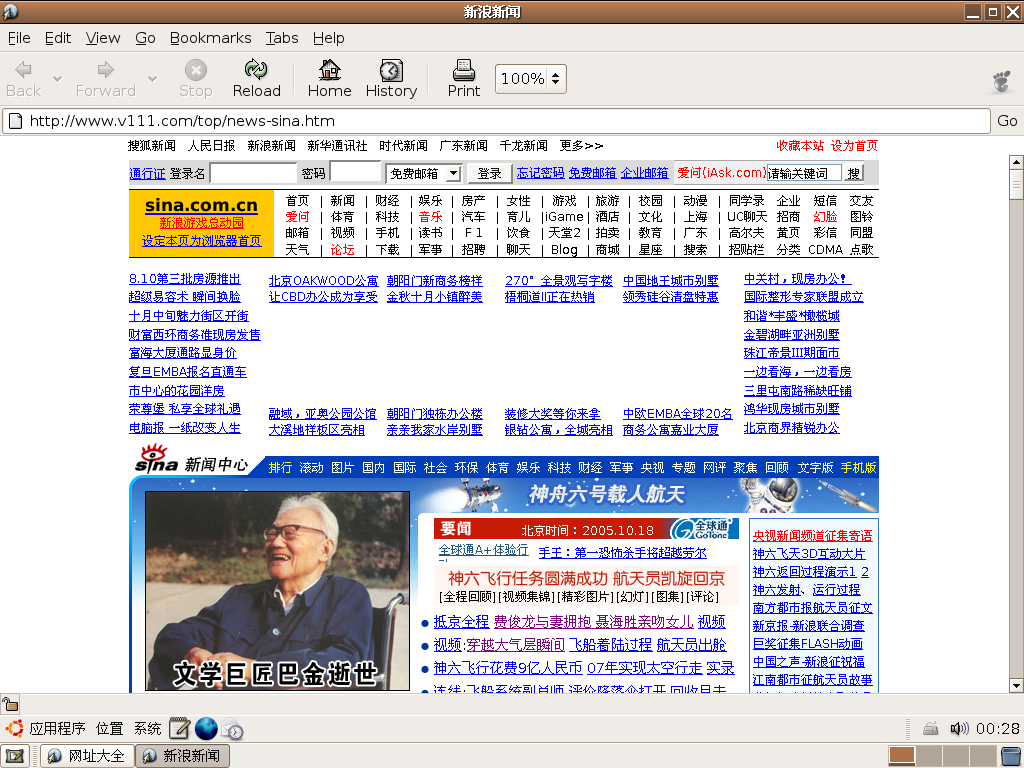Launch the text editor from the panel
This screenshot has height=768, width=1024.
[180, 728]
